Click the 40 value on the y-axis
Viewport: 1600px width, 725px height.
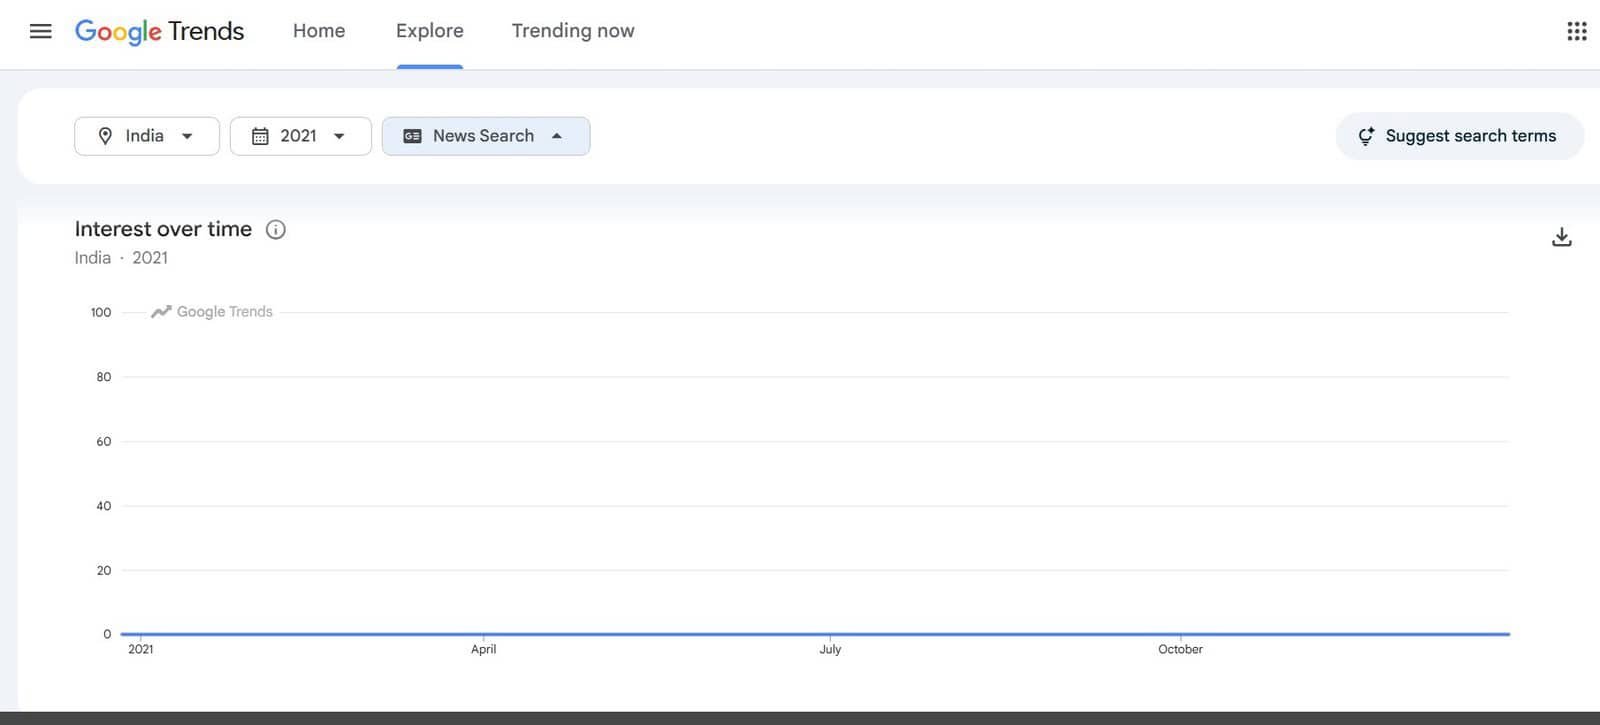tap(104, 506)
